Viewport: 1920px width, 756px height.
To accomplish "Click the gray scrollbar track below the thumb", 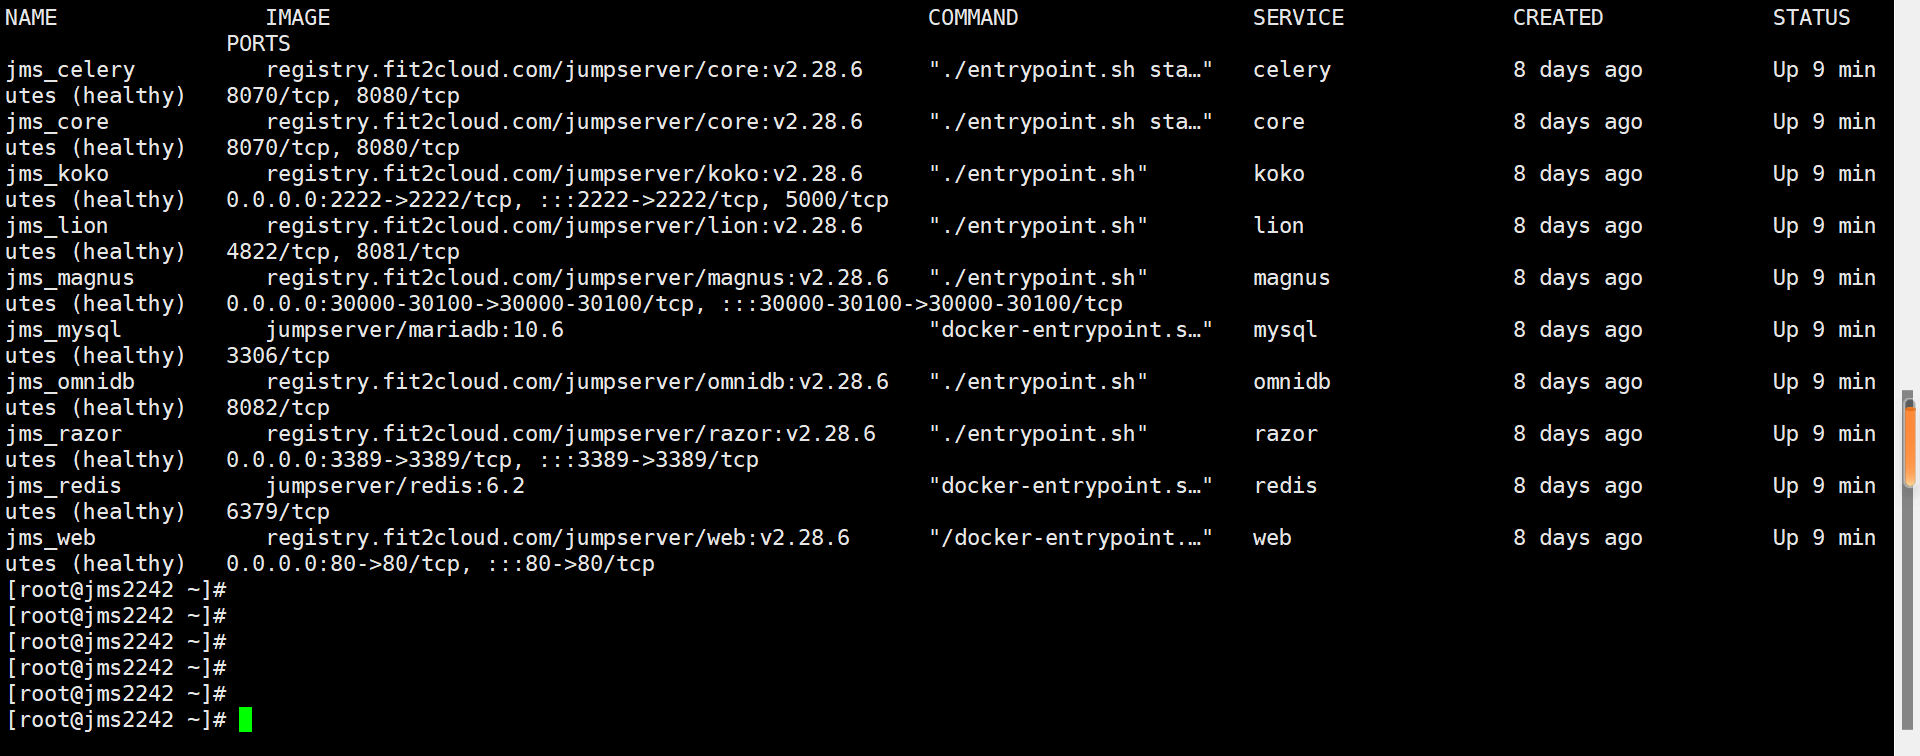I will (1910, 610).
